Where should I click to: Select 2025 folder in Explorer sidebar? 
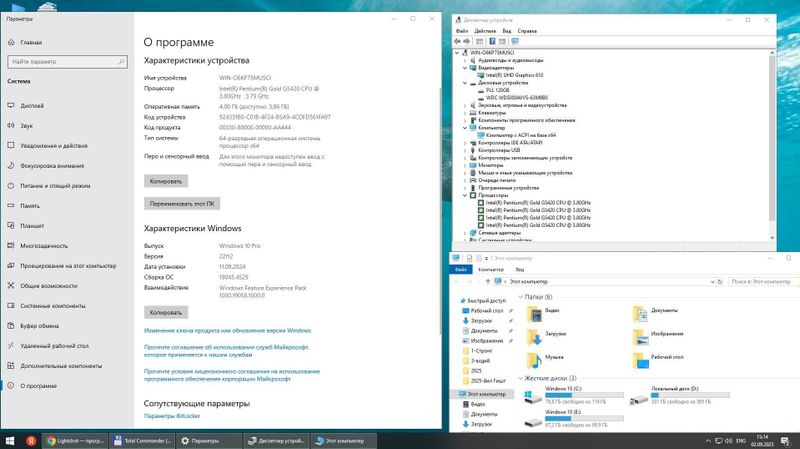click(x=476, y=371)
